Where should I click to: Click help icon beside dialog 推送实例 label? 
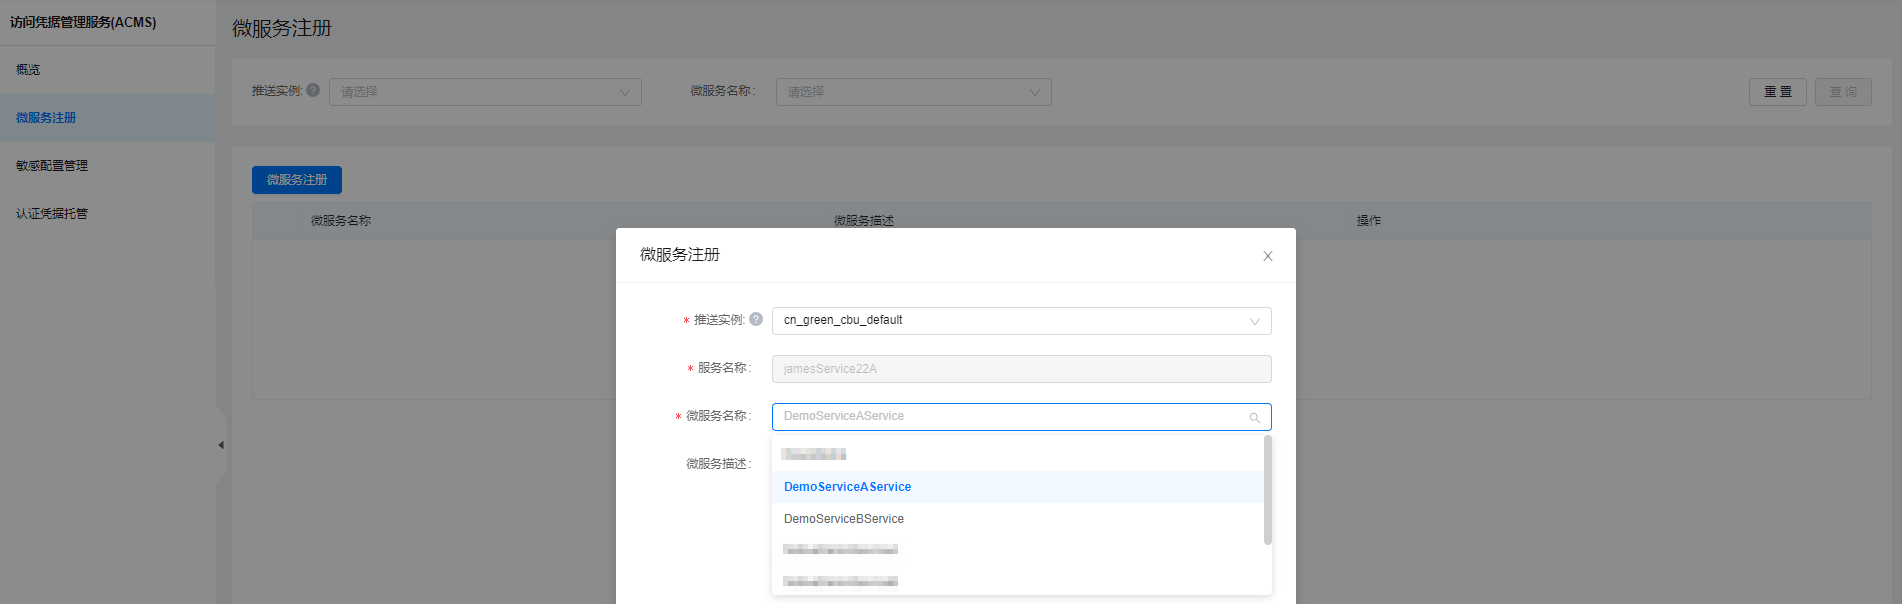pyautogui.click(x=756, y=319)
